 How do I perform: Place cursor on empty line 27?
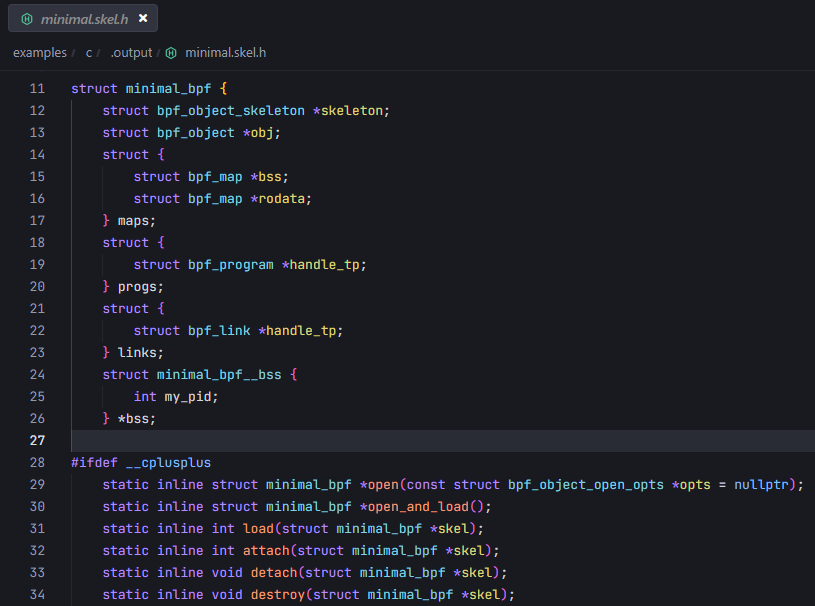coord(443,441)
